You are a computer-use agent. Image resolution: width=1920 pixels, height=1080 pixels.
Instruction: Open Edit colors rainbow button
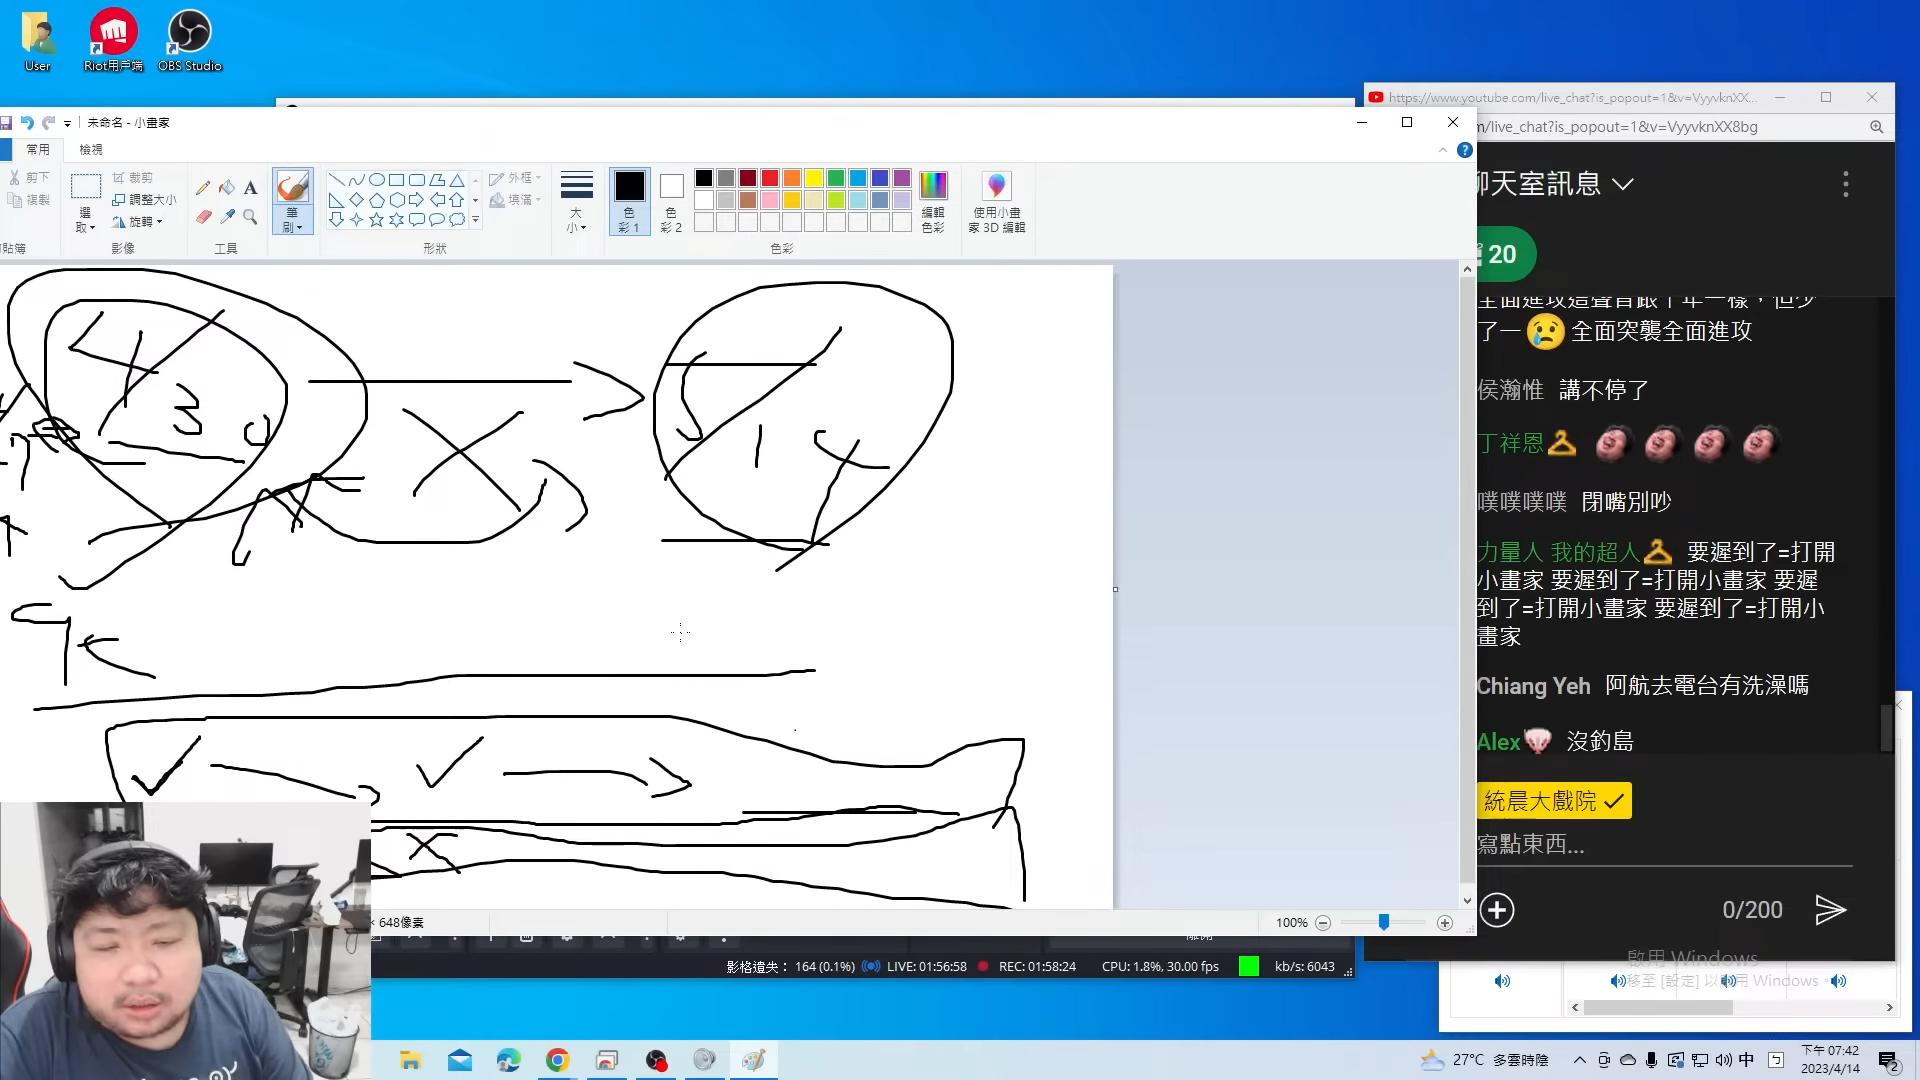(933, 201)
